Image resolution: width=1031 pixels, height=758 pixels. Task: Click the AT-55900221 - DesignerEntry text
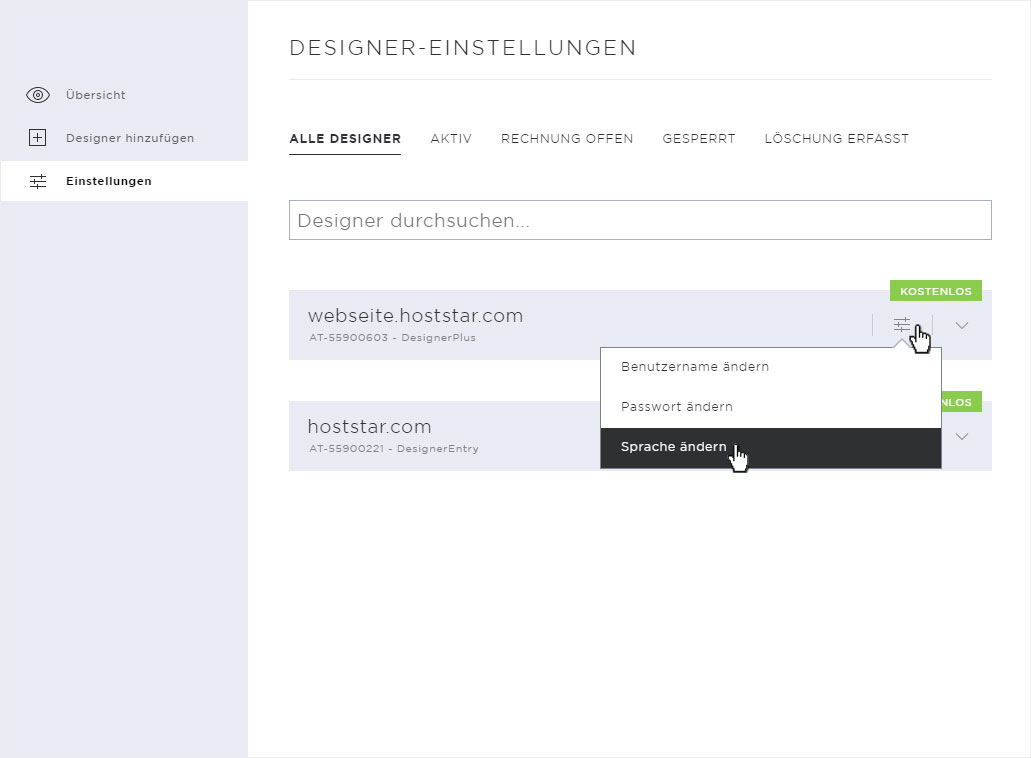point(394,449)
